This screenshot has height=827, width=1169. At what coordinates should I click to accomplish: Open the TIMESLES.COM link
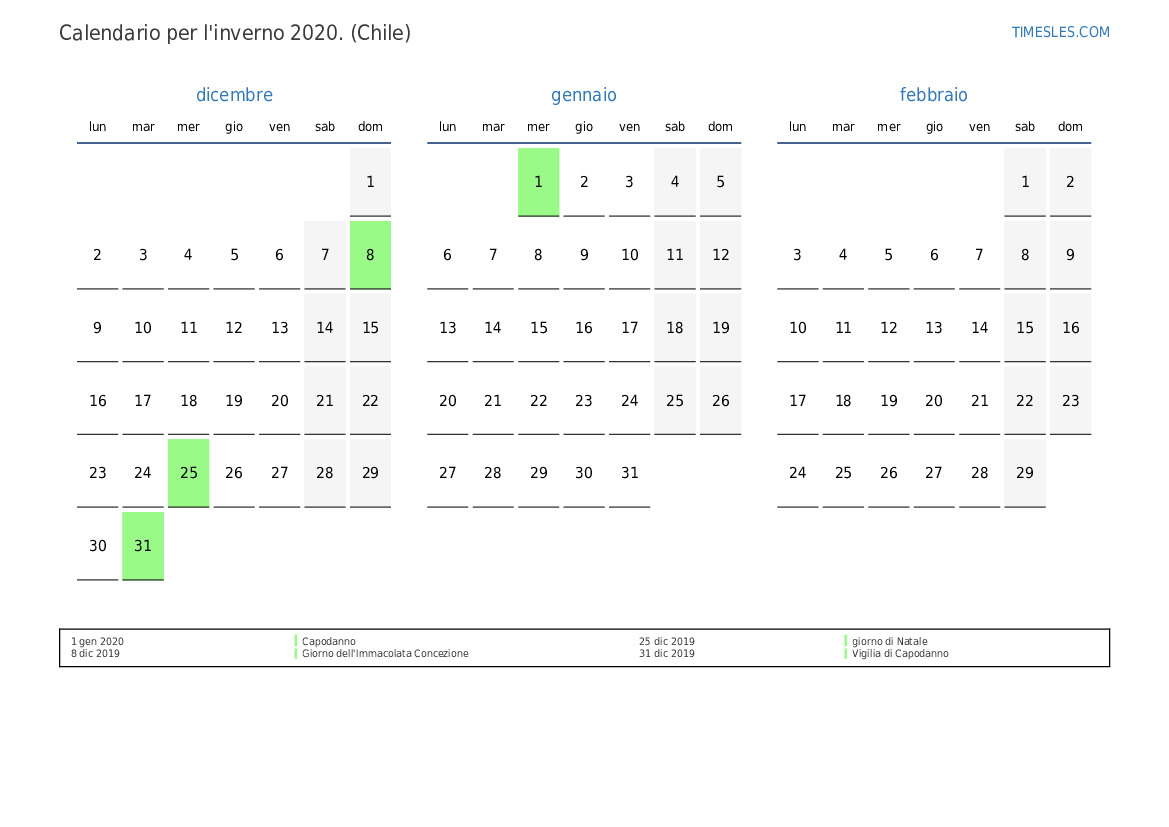point(1060,32)
